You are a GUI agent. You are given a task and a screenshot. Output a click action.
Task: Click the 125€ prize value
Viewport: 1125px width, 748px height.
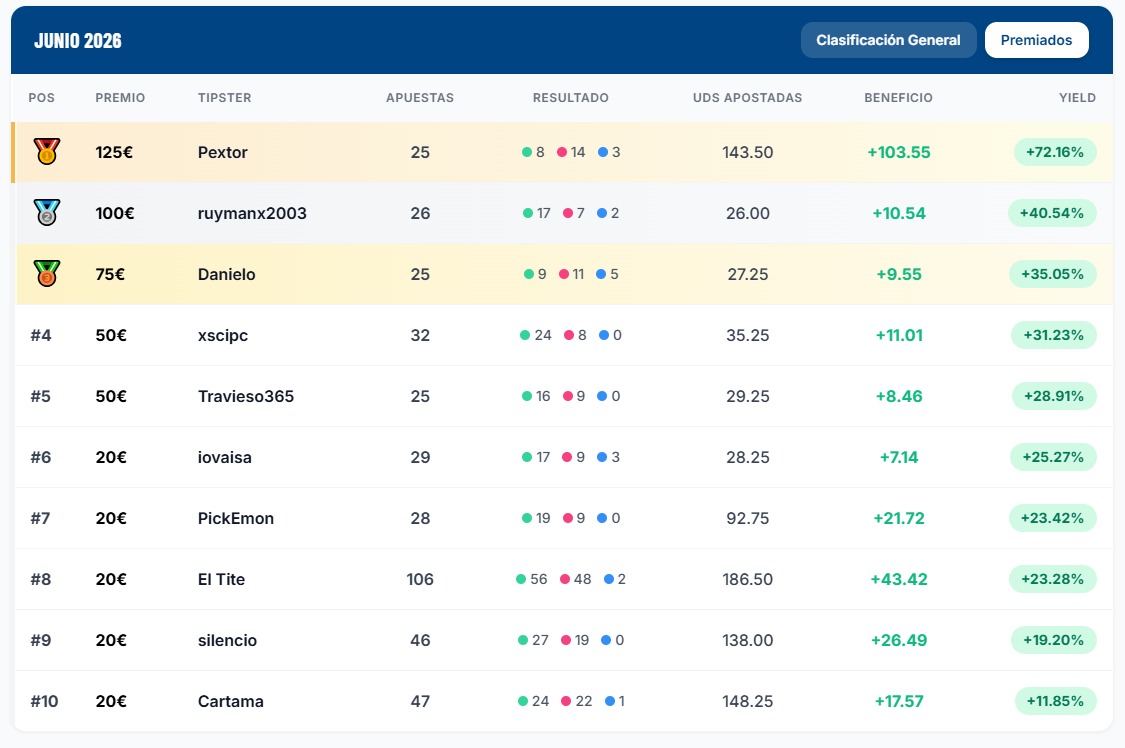(x=114, y=152)
